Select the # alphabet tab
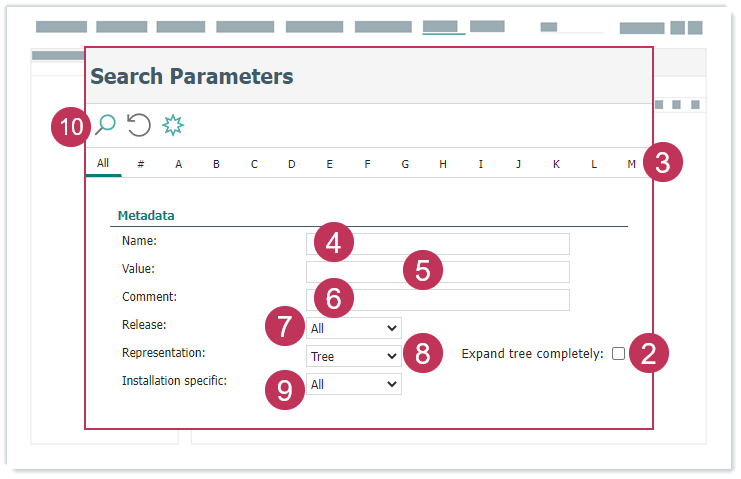 pyautogui.click(x=141, y=164)
